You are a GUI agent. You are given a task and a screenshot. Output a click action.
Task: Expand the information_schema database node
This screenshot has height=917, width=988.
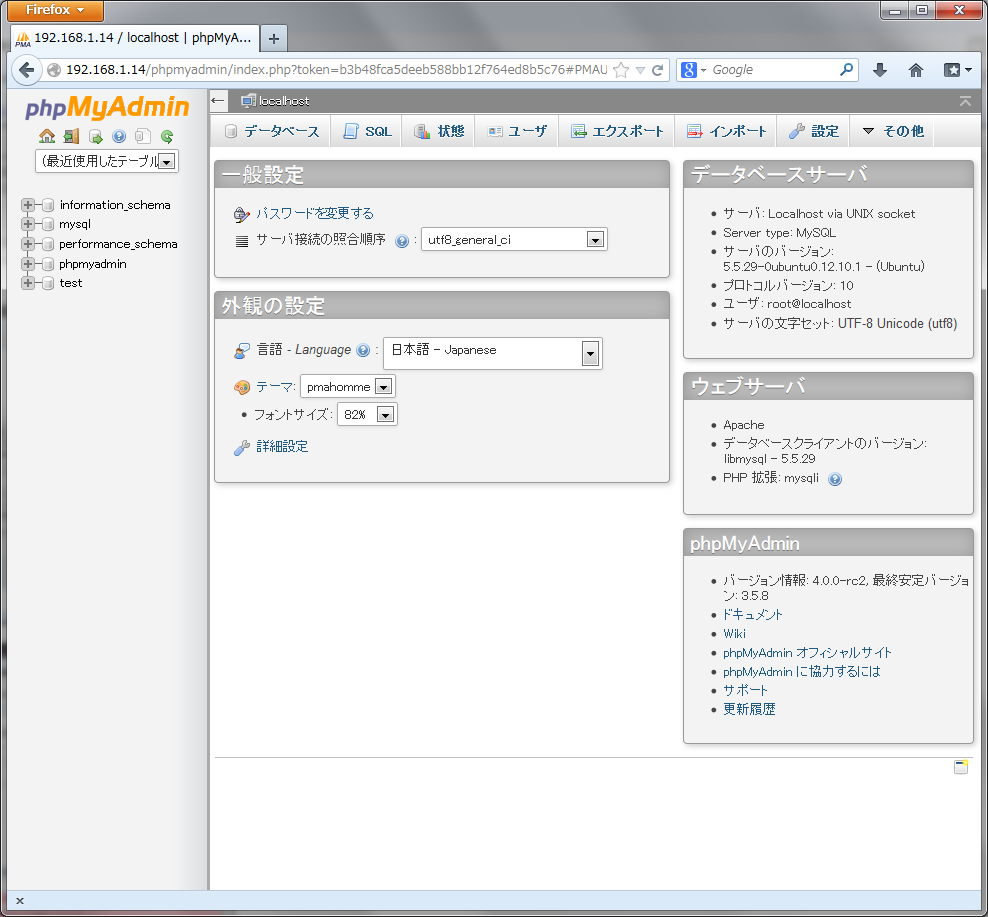point(27,205)
